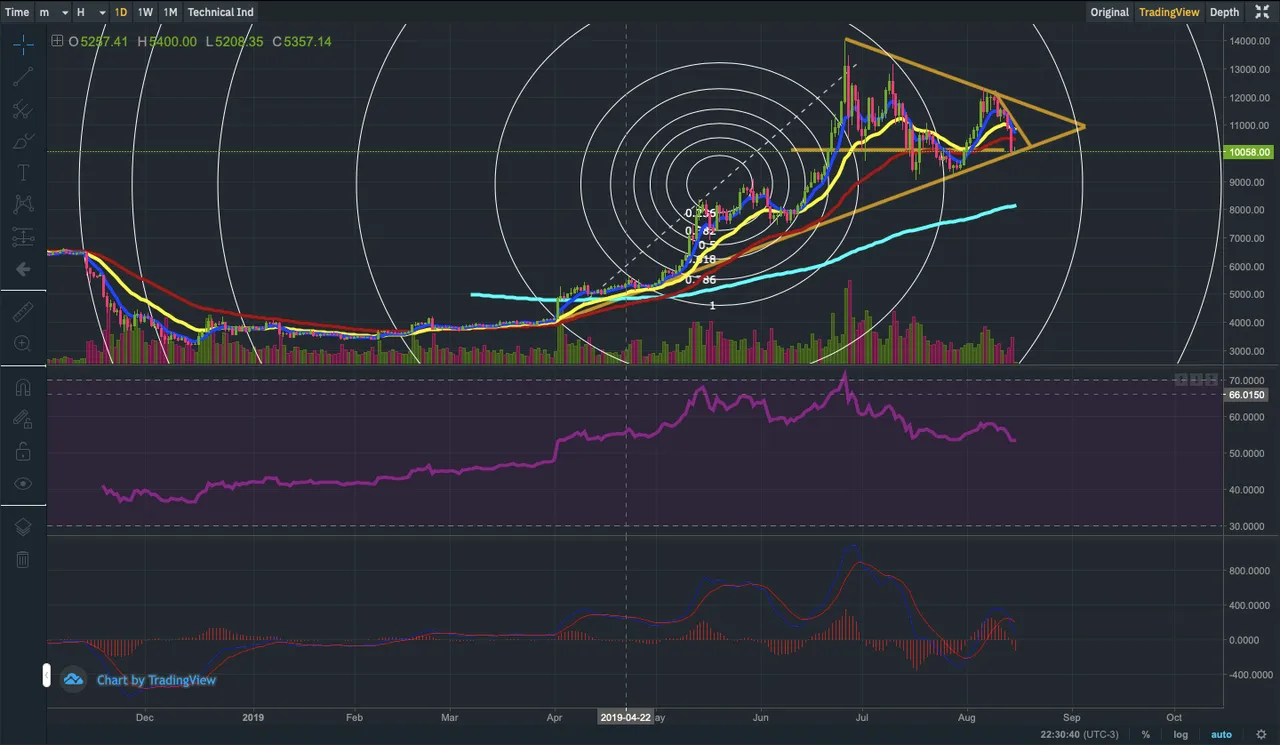The height and width of the screenshot is (745, 1280).
Task: Select the text annotation tool
Action: [x=23, y=173]
